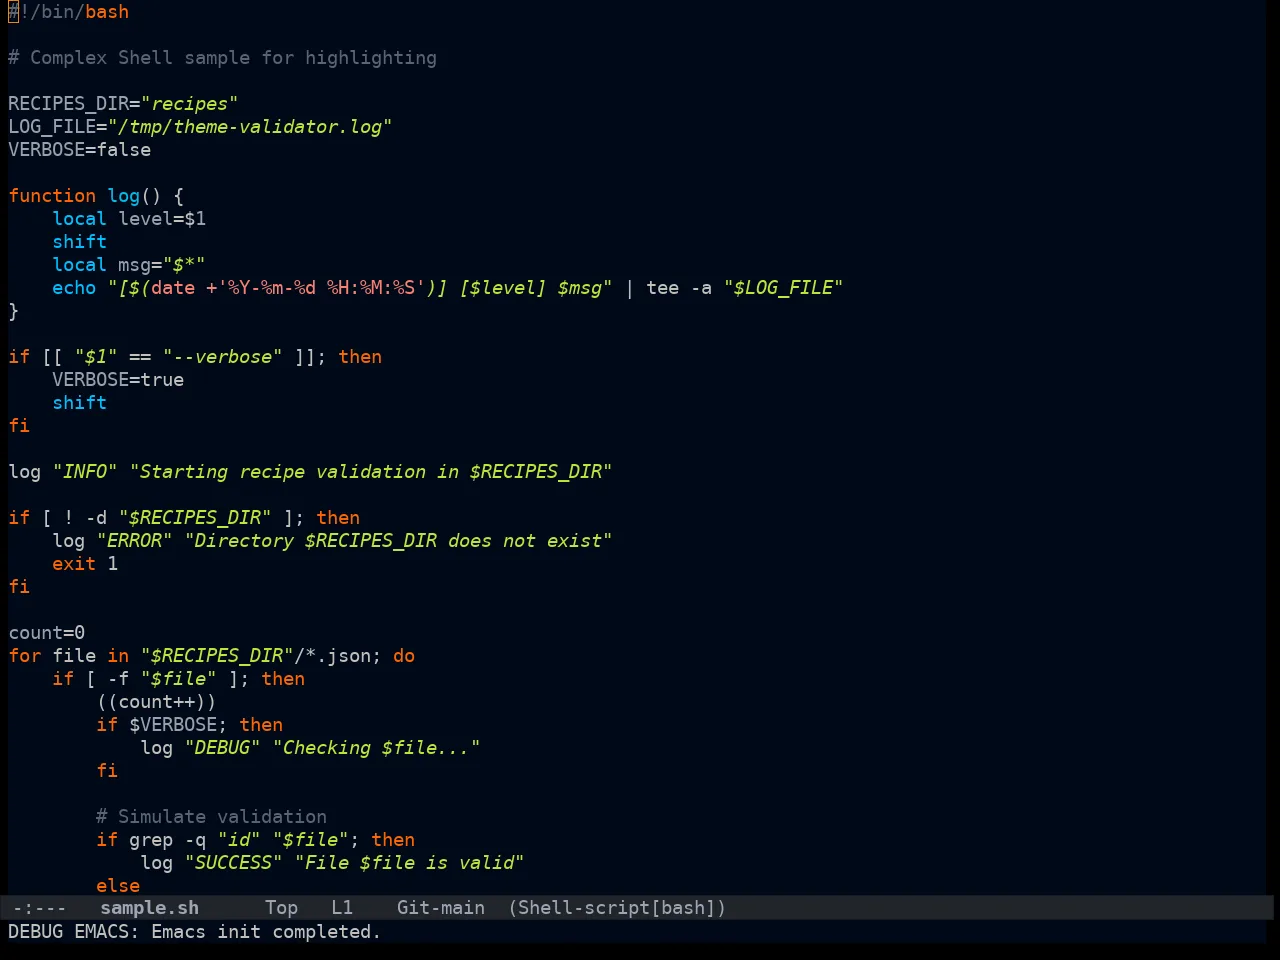Click the 'local level=$1' line
The width and height of the screenshot is (1280, 960).
pyautogui.click(x=129, y=219)
